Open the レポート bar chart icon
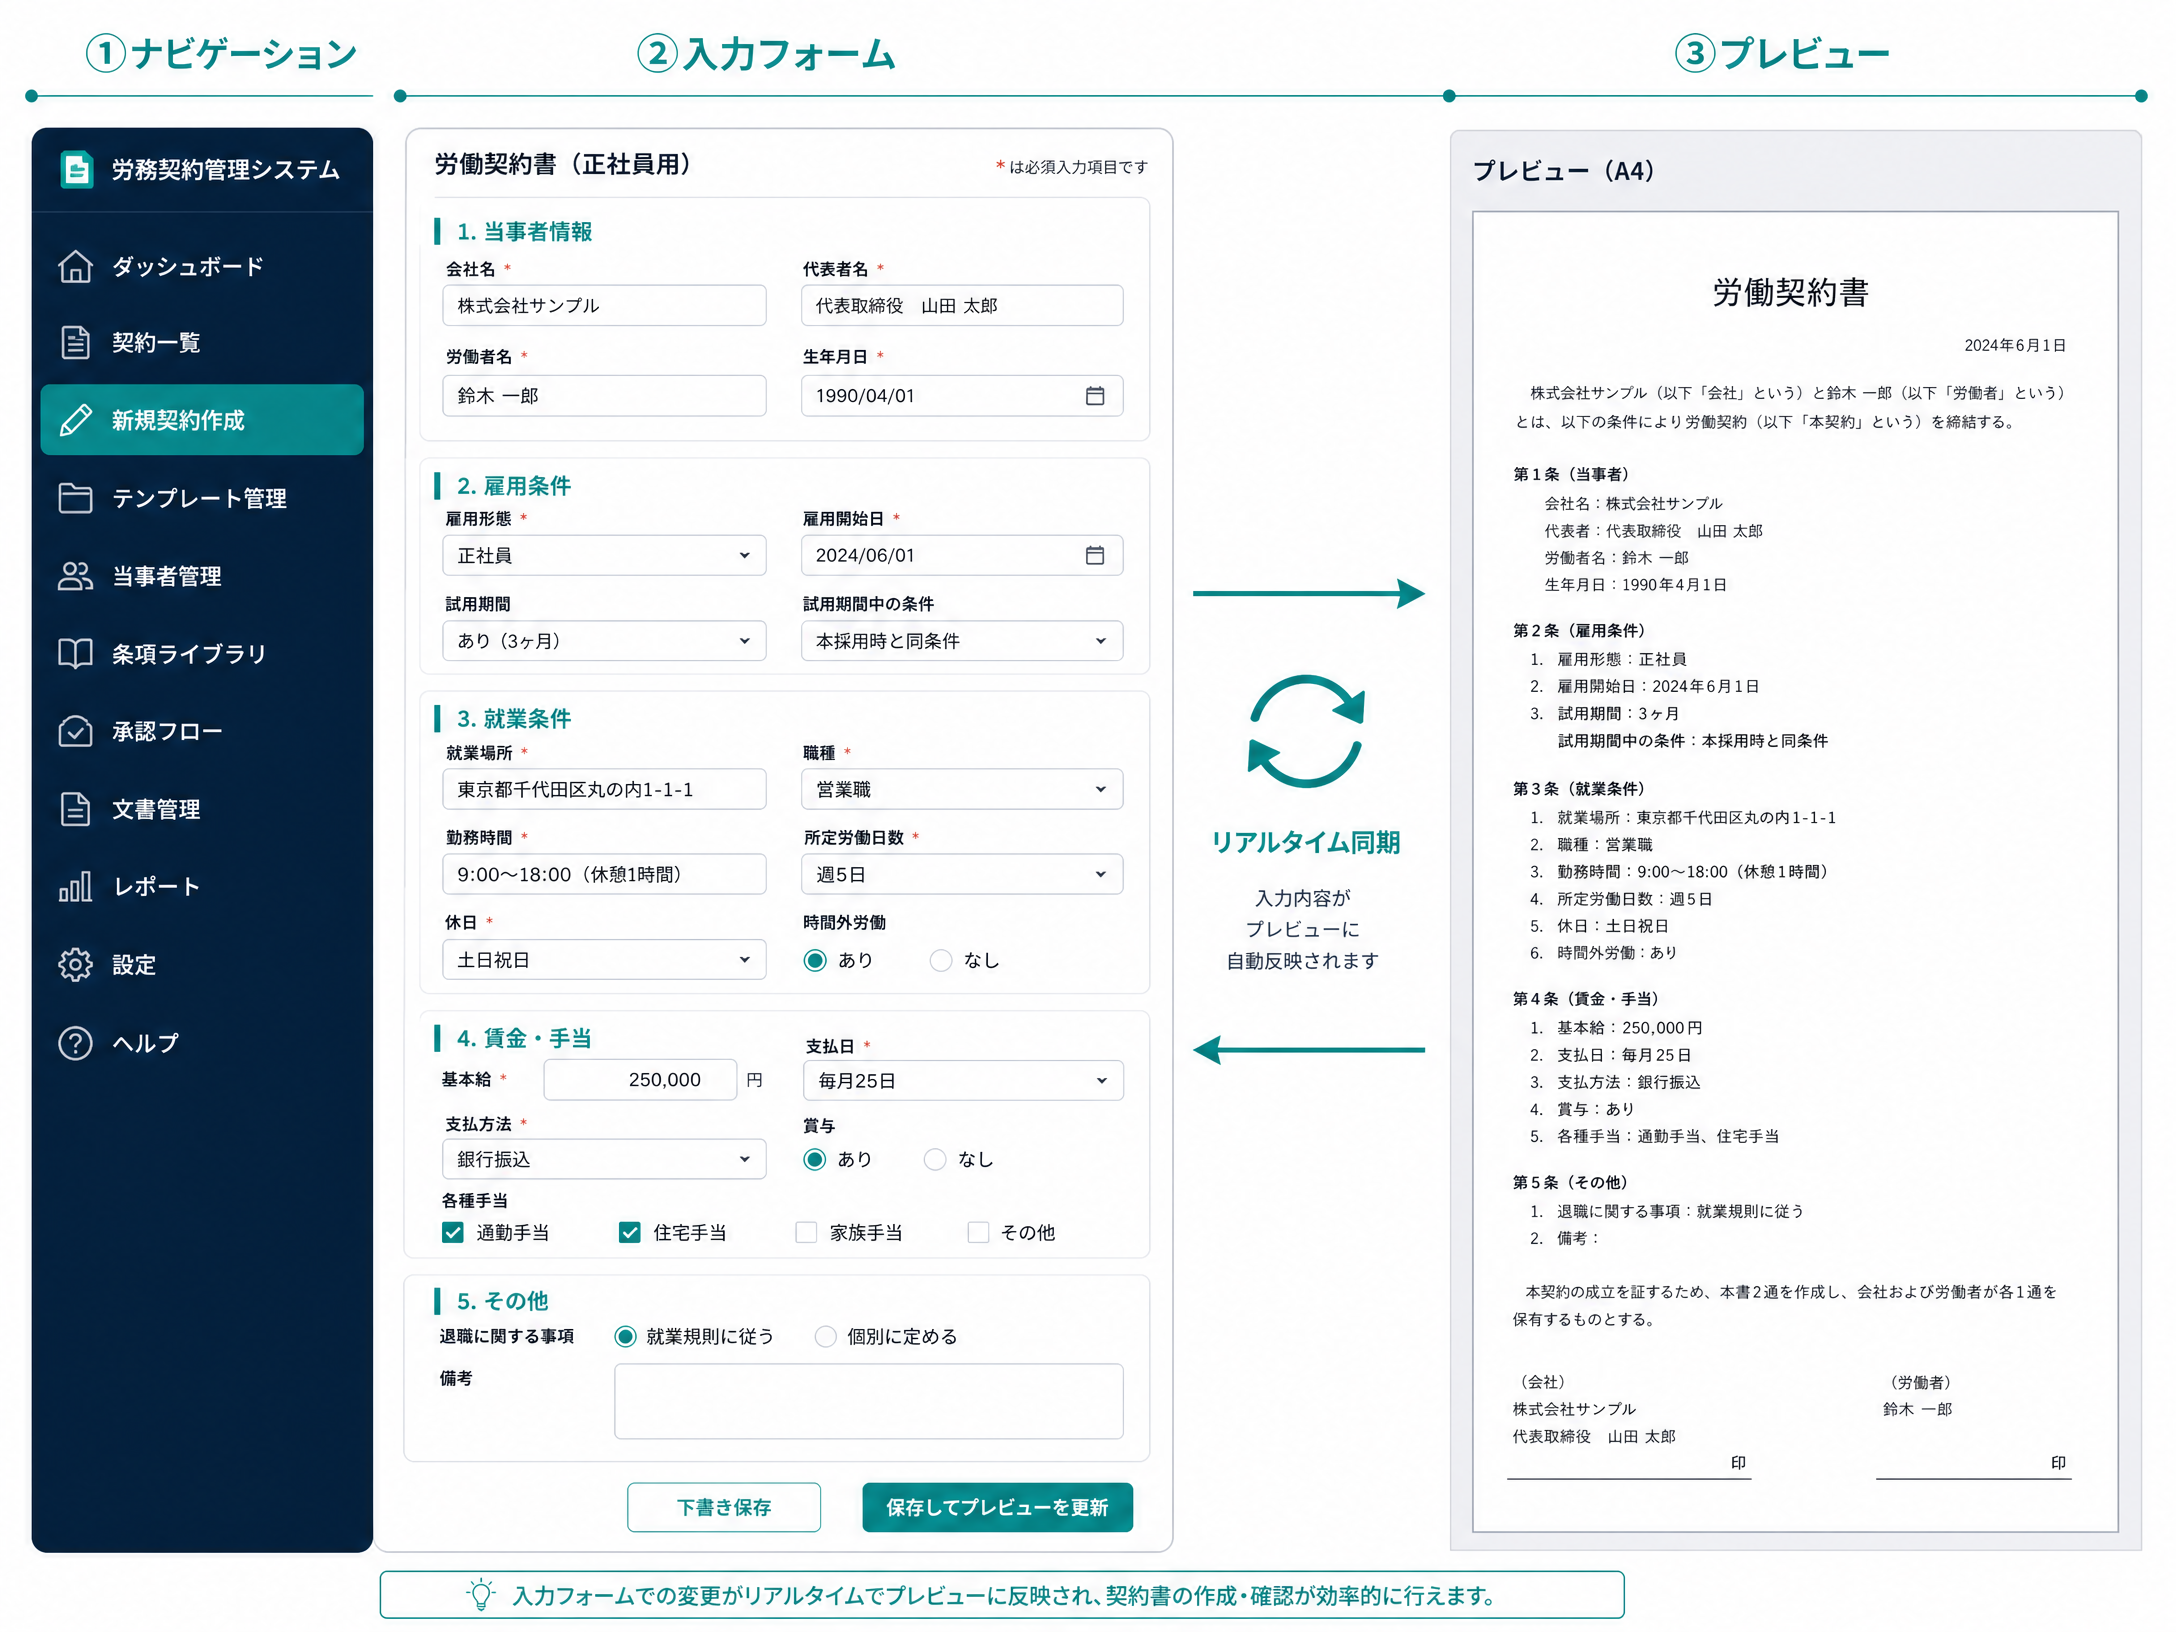 point(75,886)
